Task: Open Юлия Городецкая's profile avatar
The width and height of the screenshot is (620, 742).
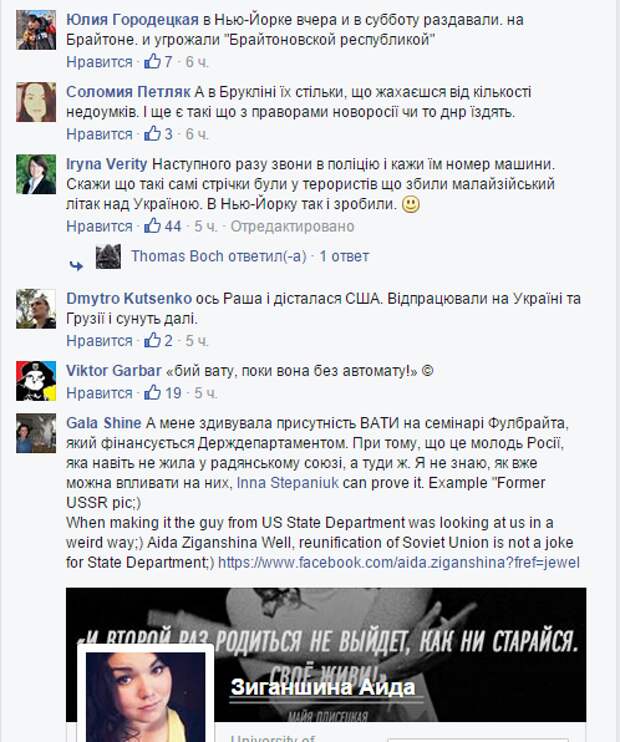Action: pyautogui.click(x=36, y=30)
